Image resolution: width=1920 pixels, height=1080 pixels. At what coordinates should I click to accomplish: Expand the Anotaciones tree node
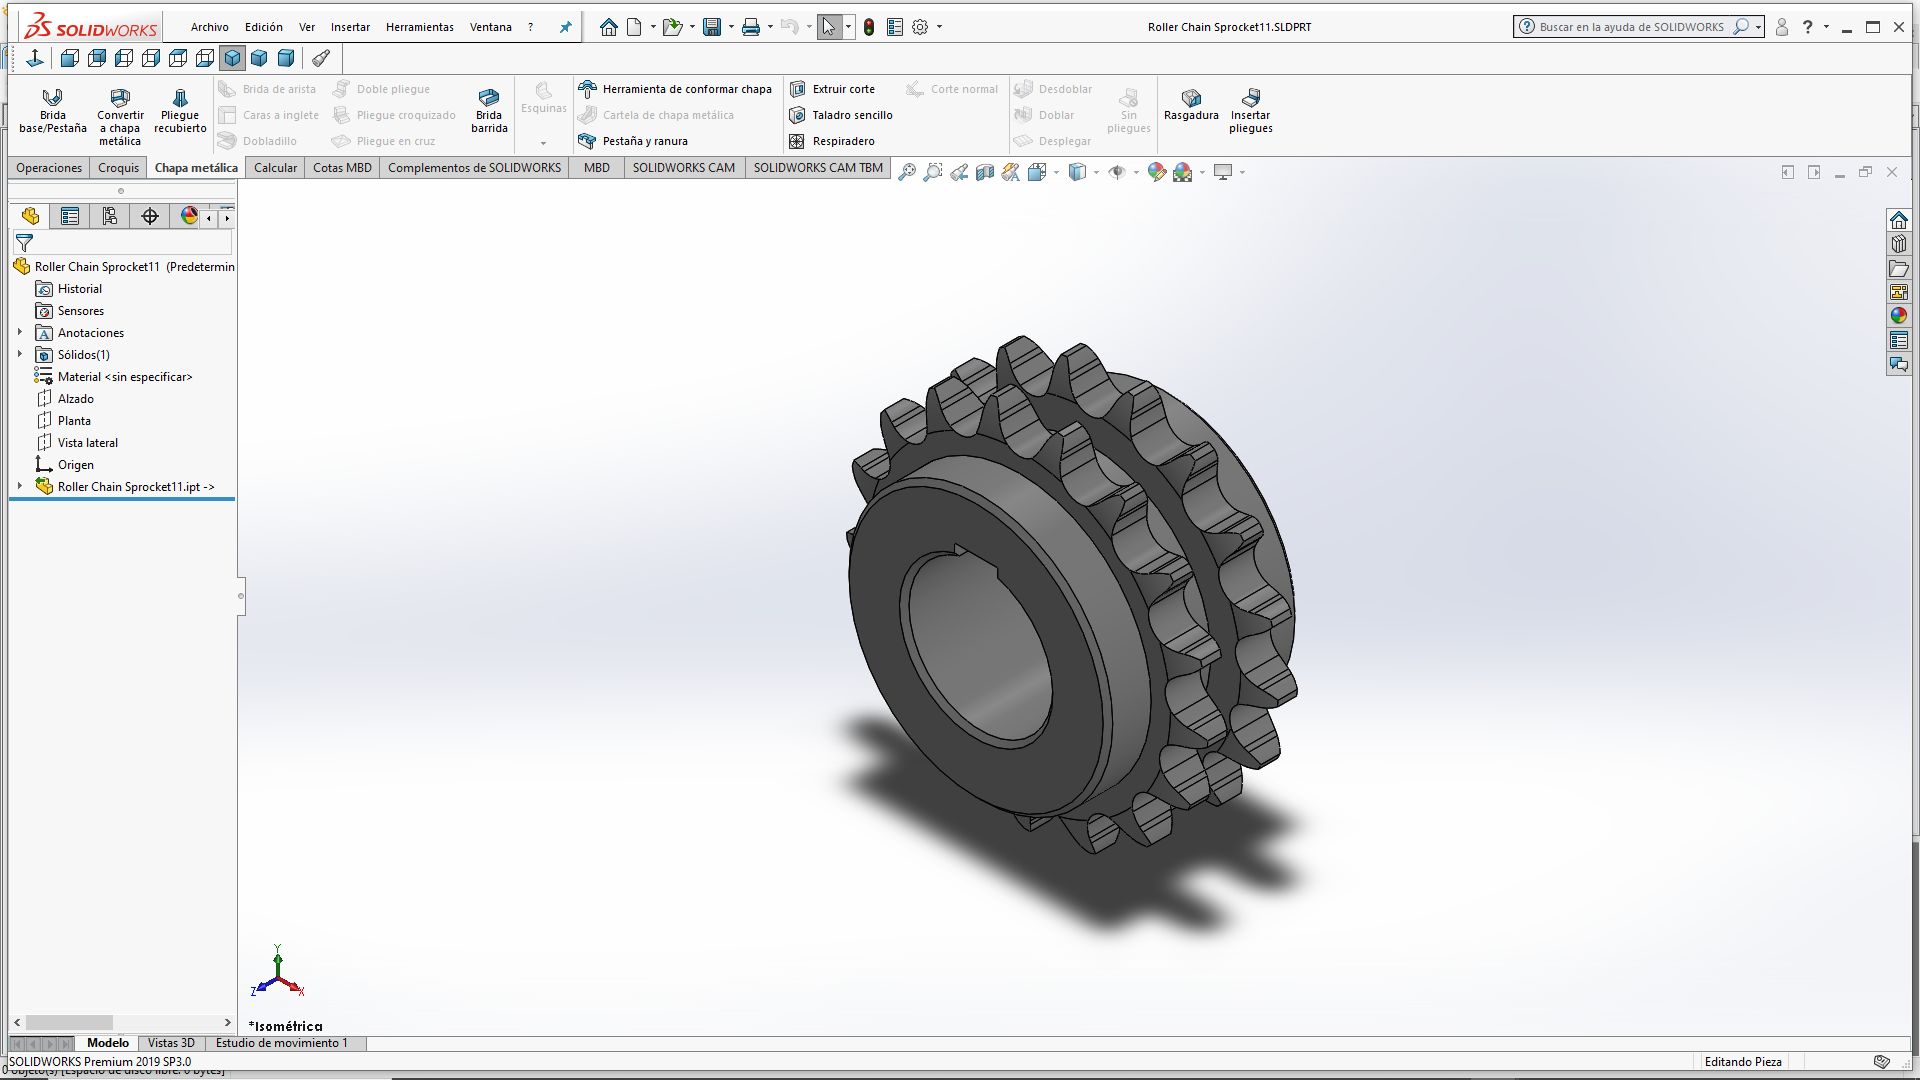coord(20,332)
